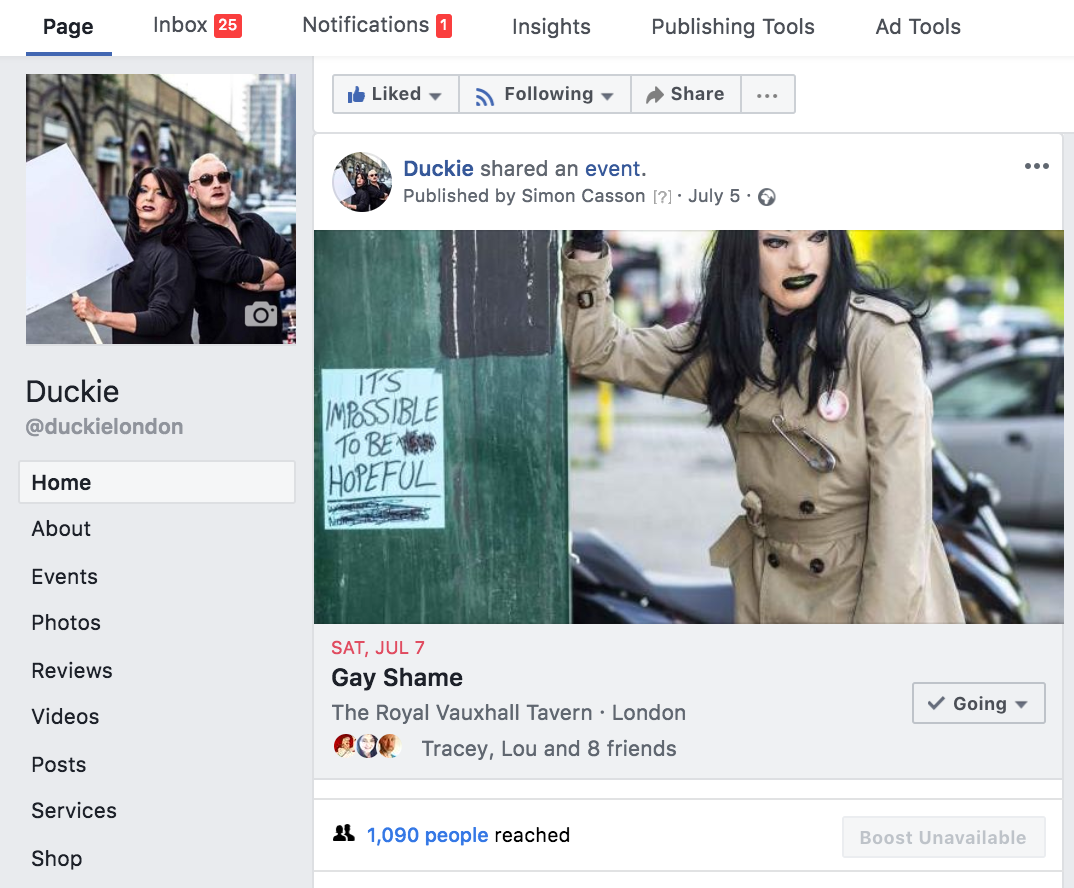The image size is (1074, 888).
Task: Open the Publishing Tools tab
Action: [733, 27]
